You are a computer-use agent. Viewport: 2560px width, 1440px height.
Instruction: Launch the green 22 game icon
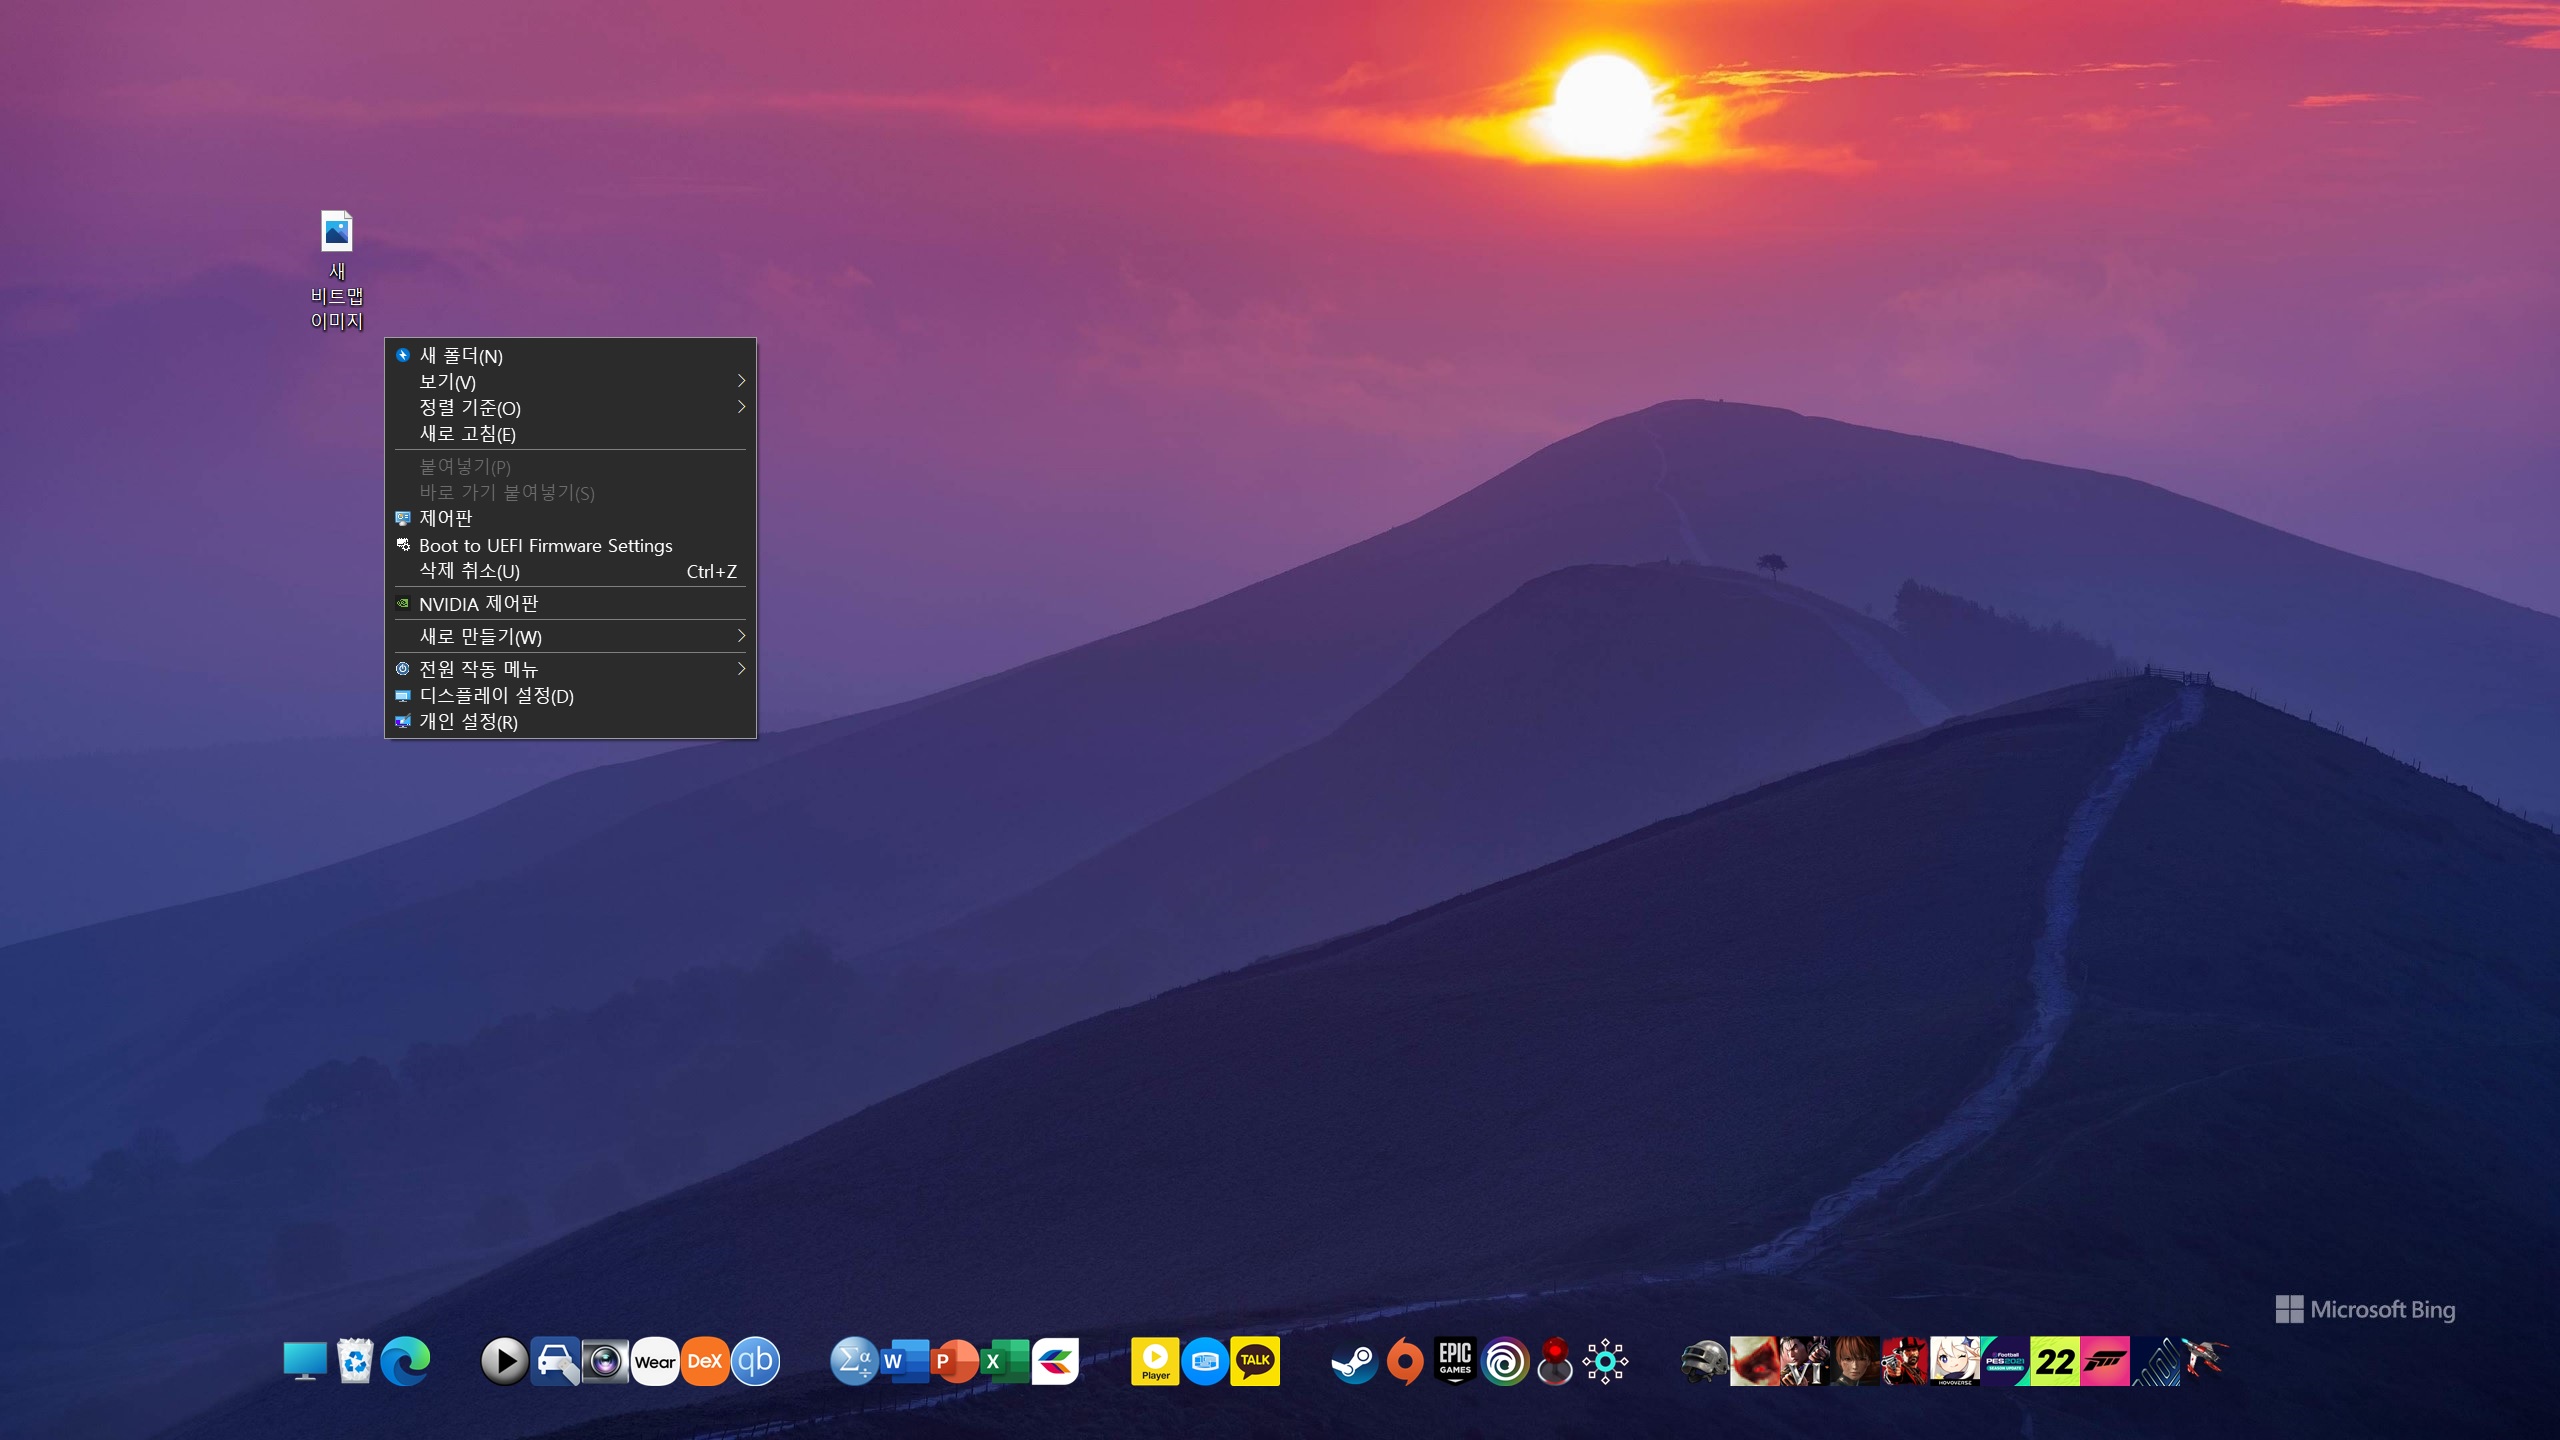pyautogui.click(x=2055, y=1361)
